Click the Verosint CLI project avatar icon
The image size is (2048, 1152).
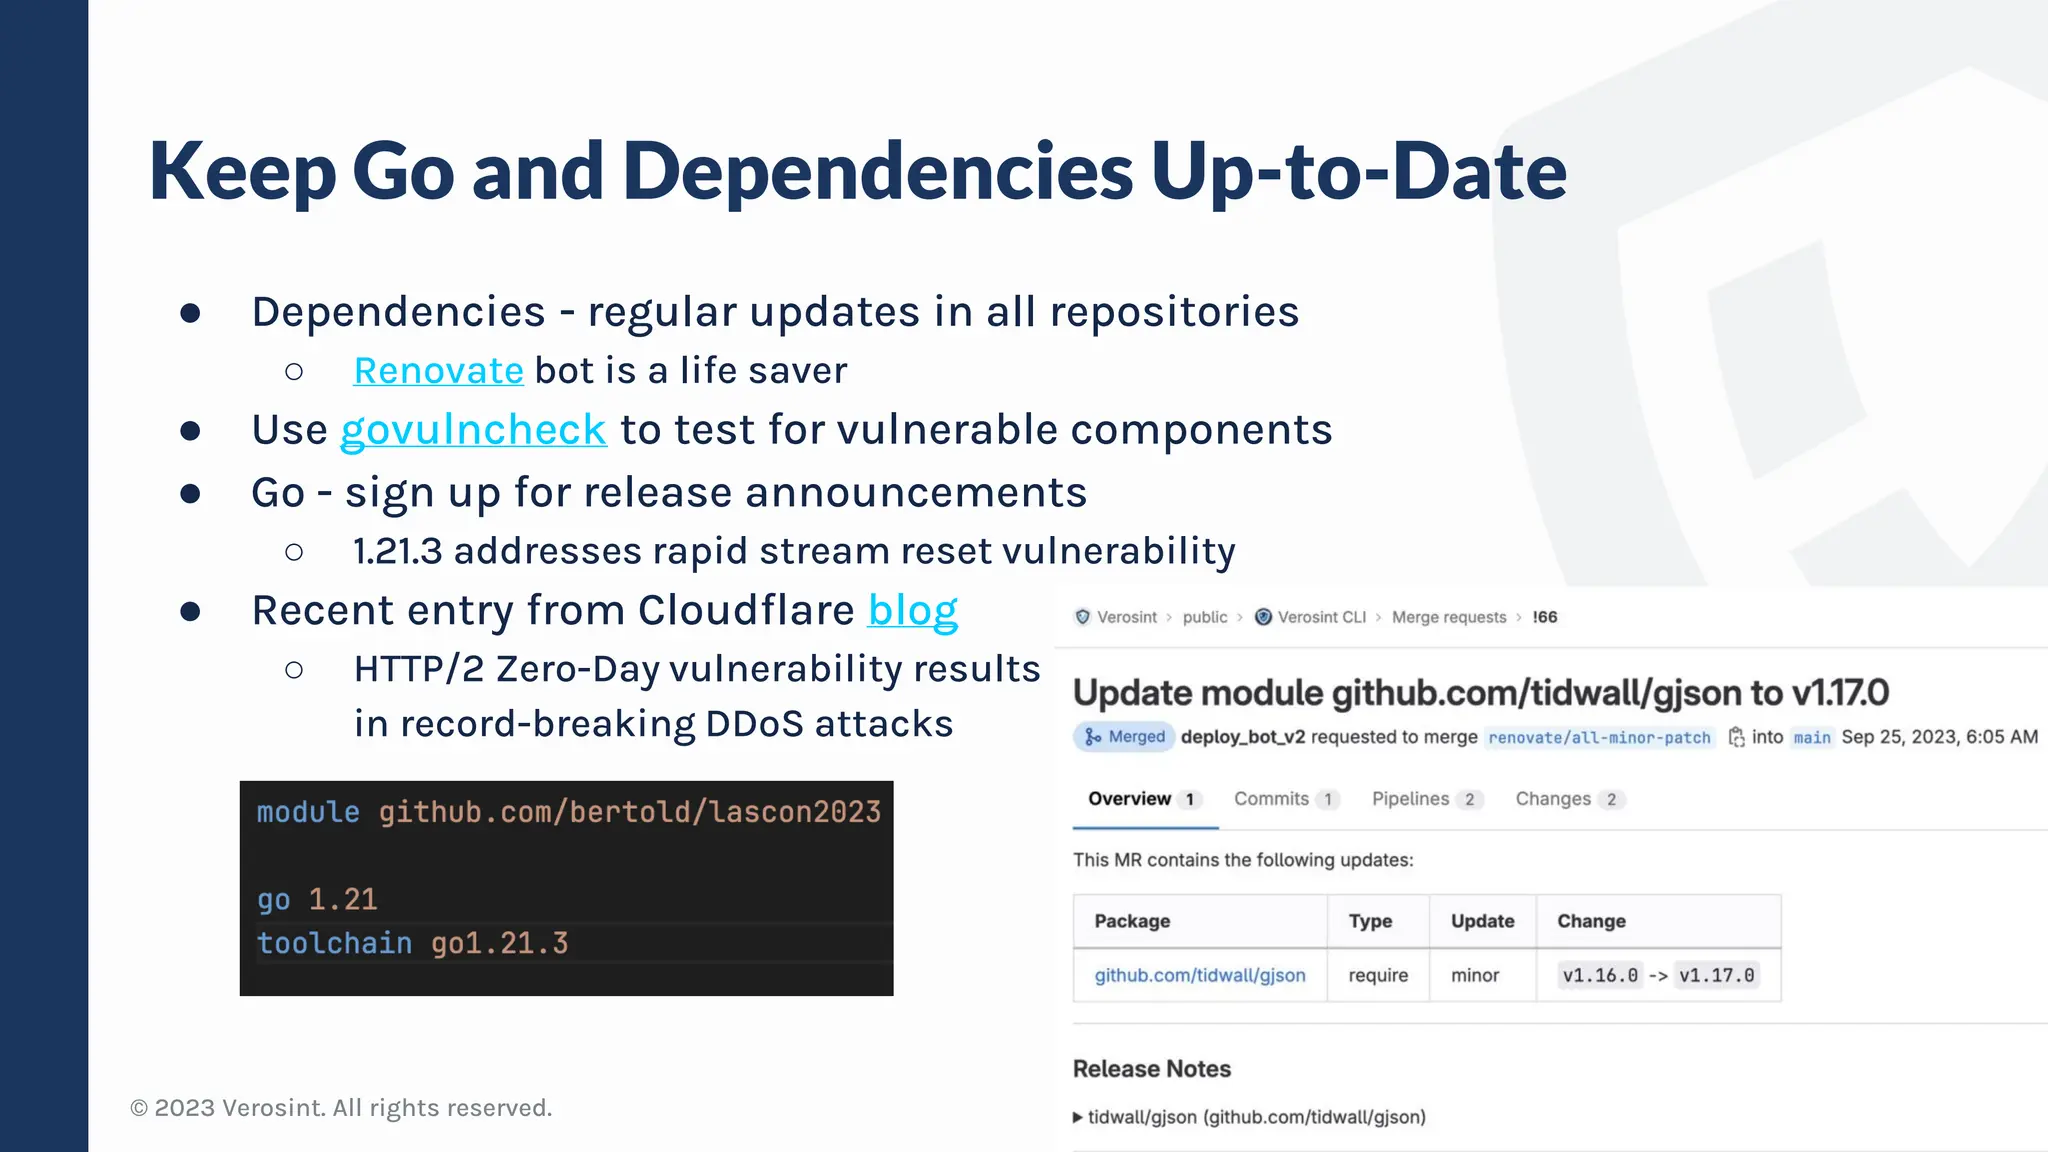click(x=1263, y=617)
